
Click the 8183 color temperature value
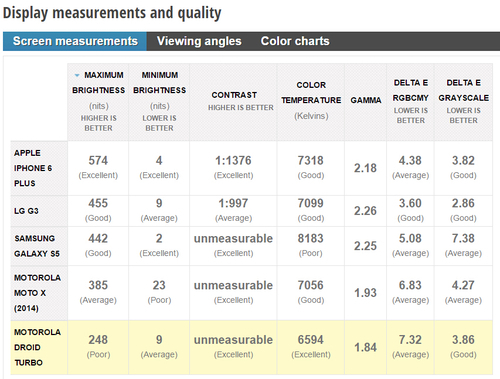311,239
